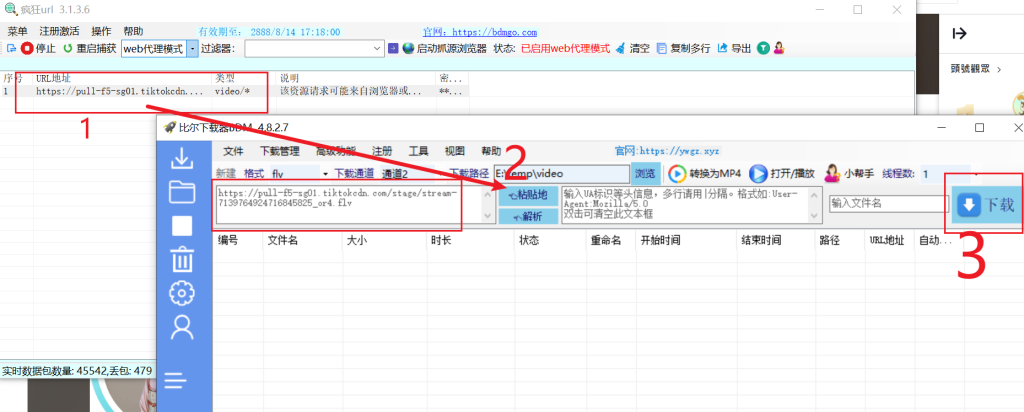Open the folder icon in BDM sidebar
1024x412 pixels.
pyautogui.click(x=182, y=191)
